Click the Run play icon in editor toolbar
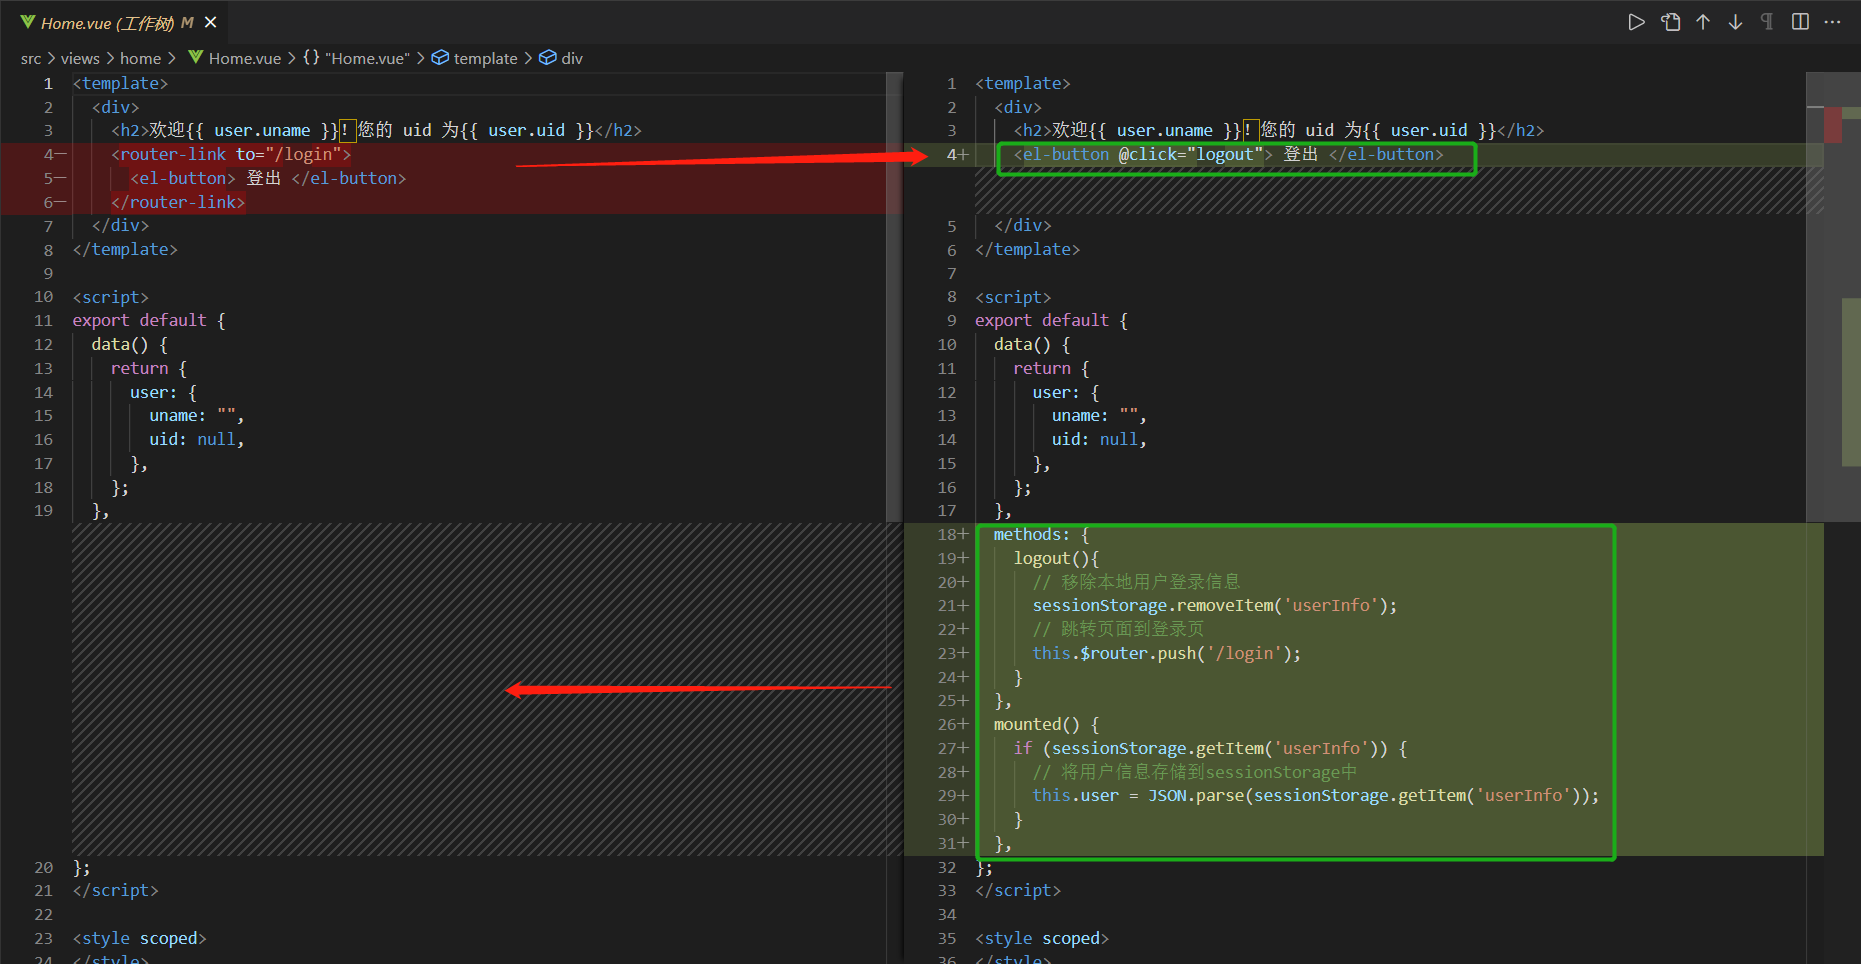Image resolution: width=1861 pixels, height=964 pixels. [x=1636, y=22]
